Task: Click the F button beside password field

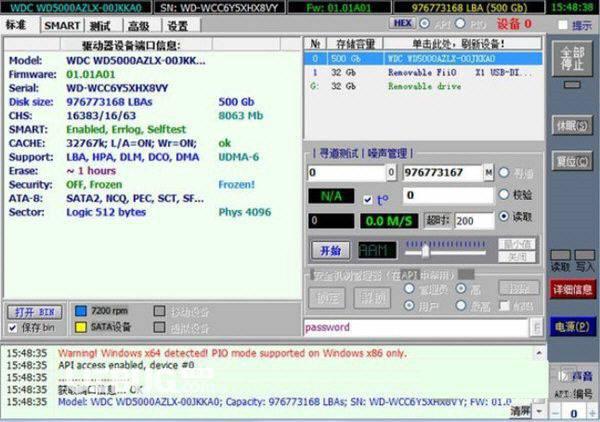Action: click(536, 328)
